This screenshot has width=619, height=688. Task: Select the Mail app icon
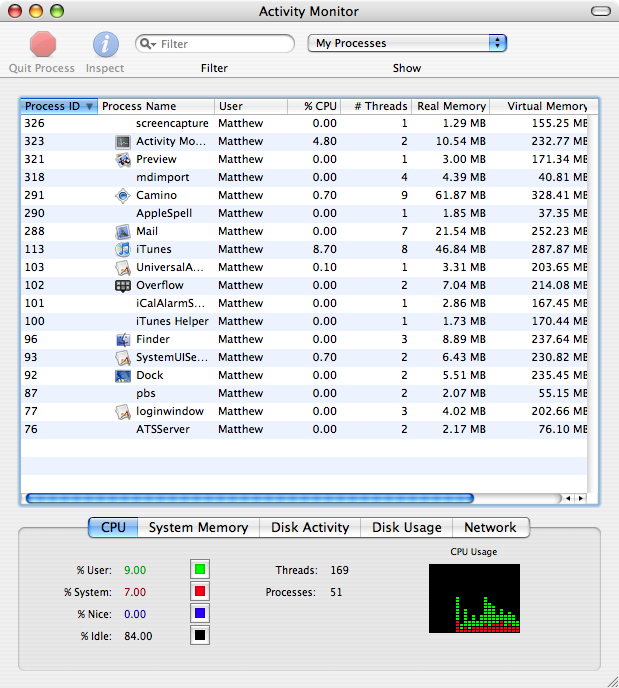click(x=123, y=232)
